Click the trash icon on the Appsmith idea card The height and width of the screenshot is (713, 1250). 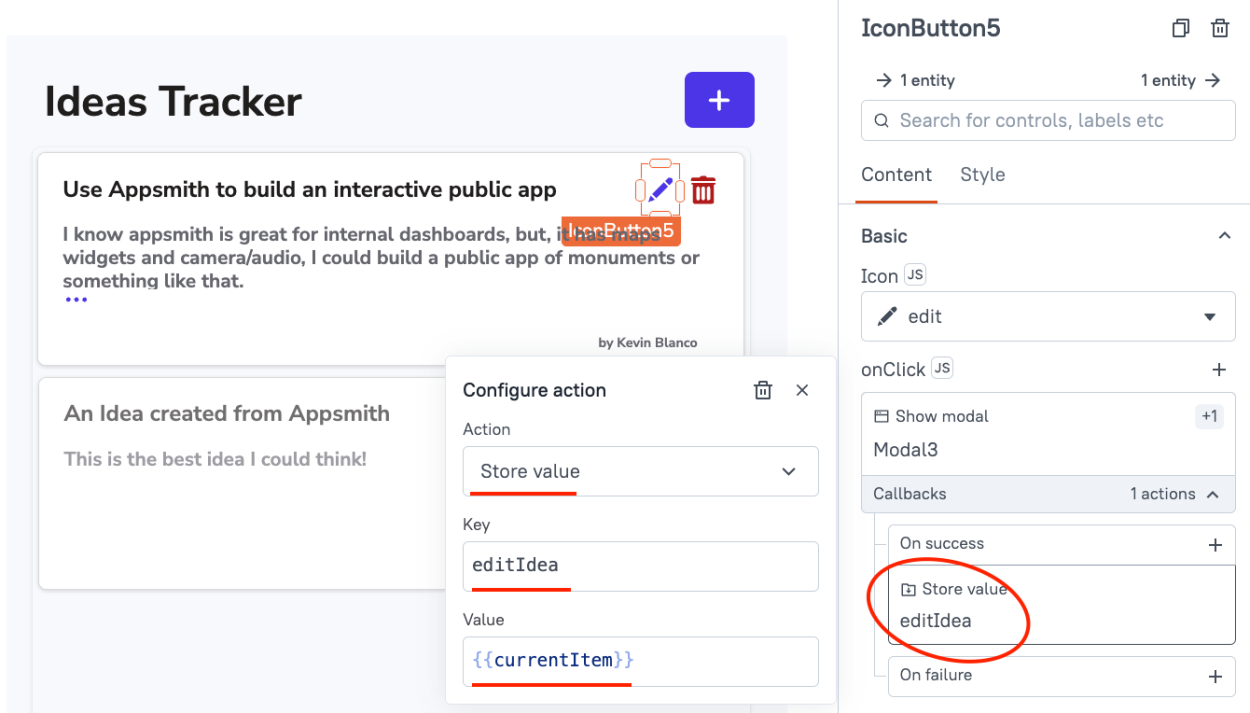click(x=704, y=189)
